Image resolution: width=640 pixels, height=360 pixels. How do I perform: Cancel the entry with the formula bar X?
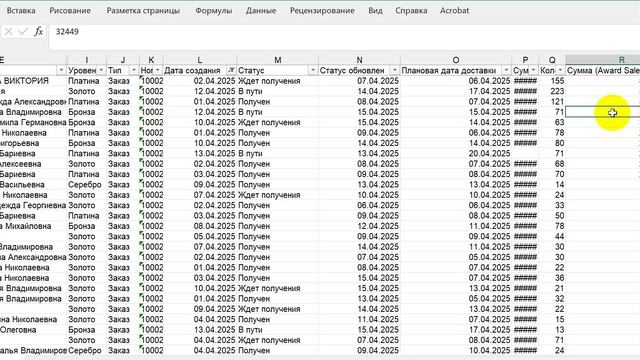9,31
